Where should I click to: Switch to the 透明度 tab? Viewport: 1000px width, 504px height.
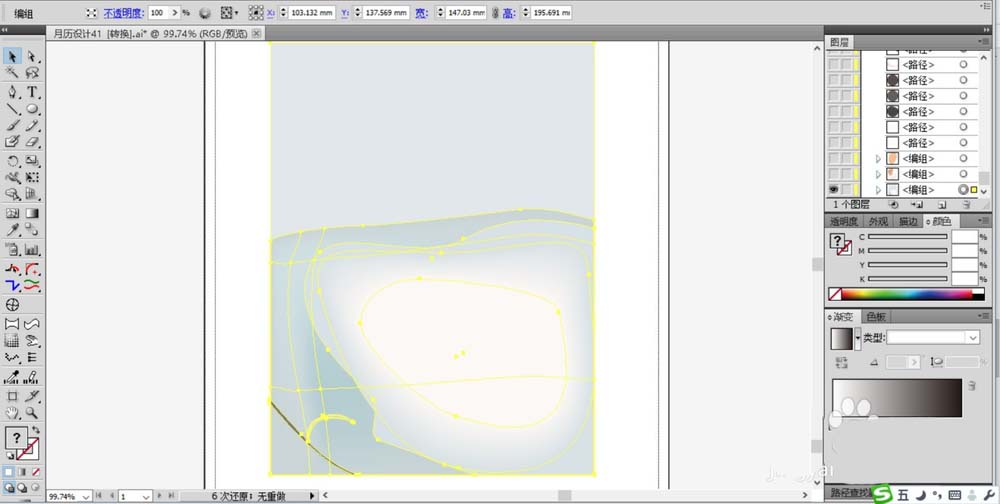(843, 221)
